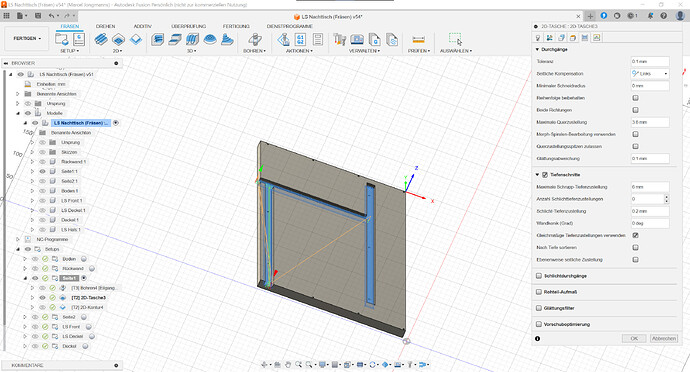This screenshot has width=690, height=372.
Task: Switch to the ADDITIV tab
Action: pyautogui.click(x=143, y=26)
